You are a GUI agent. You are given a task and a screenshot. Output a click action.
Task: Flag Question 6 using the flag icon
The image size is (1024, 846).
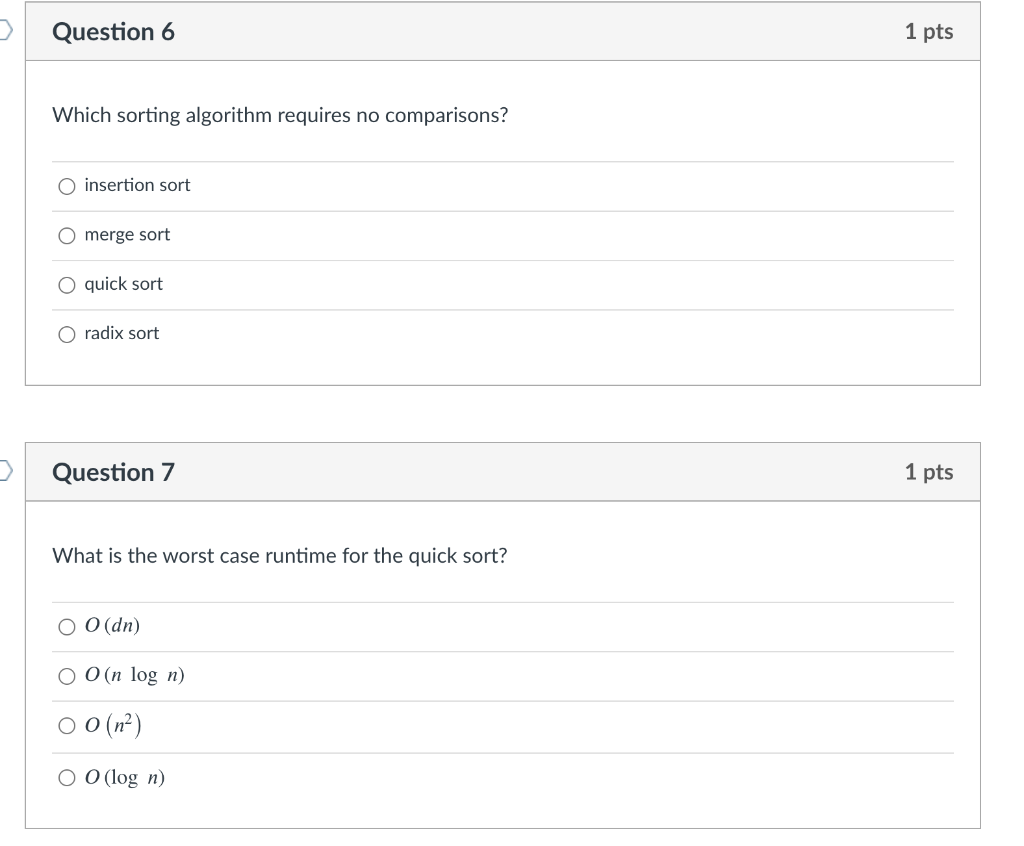point(5,31)
